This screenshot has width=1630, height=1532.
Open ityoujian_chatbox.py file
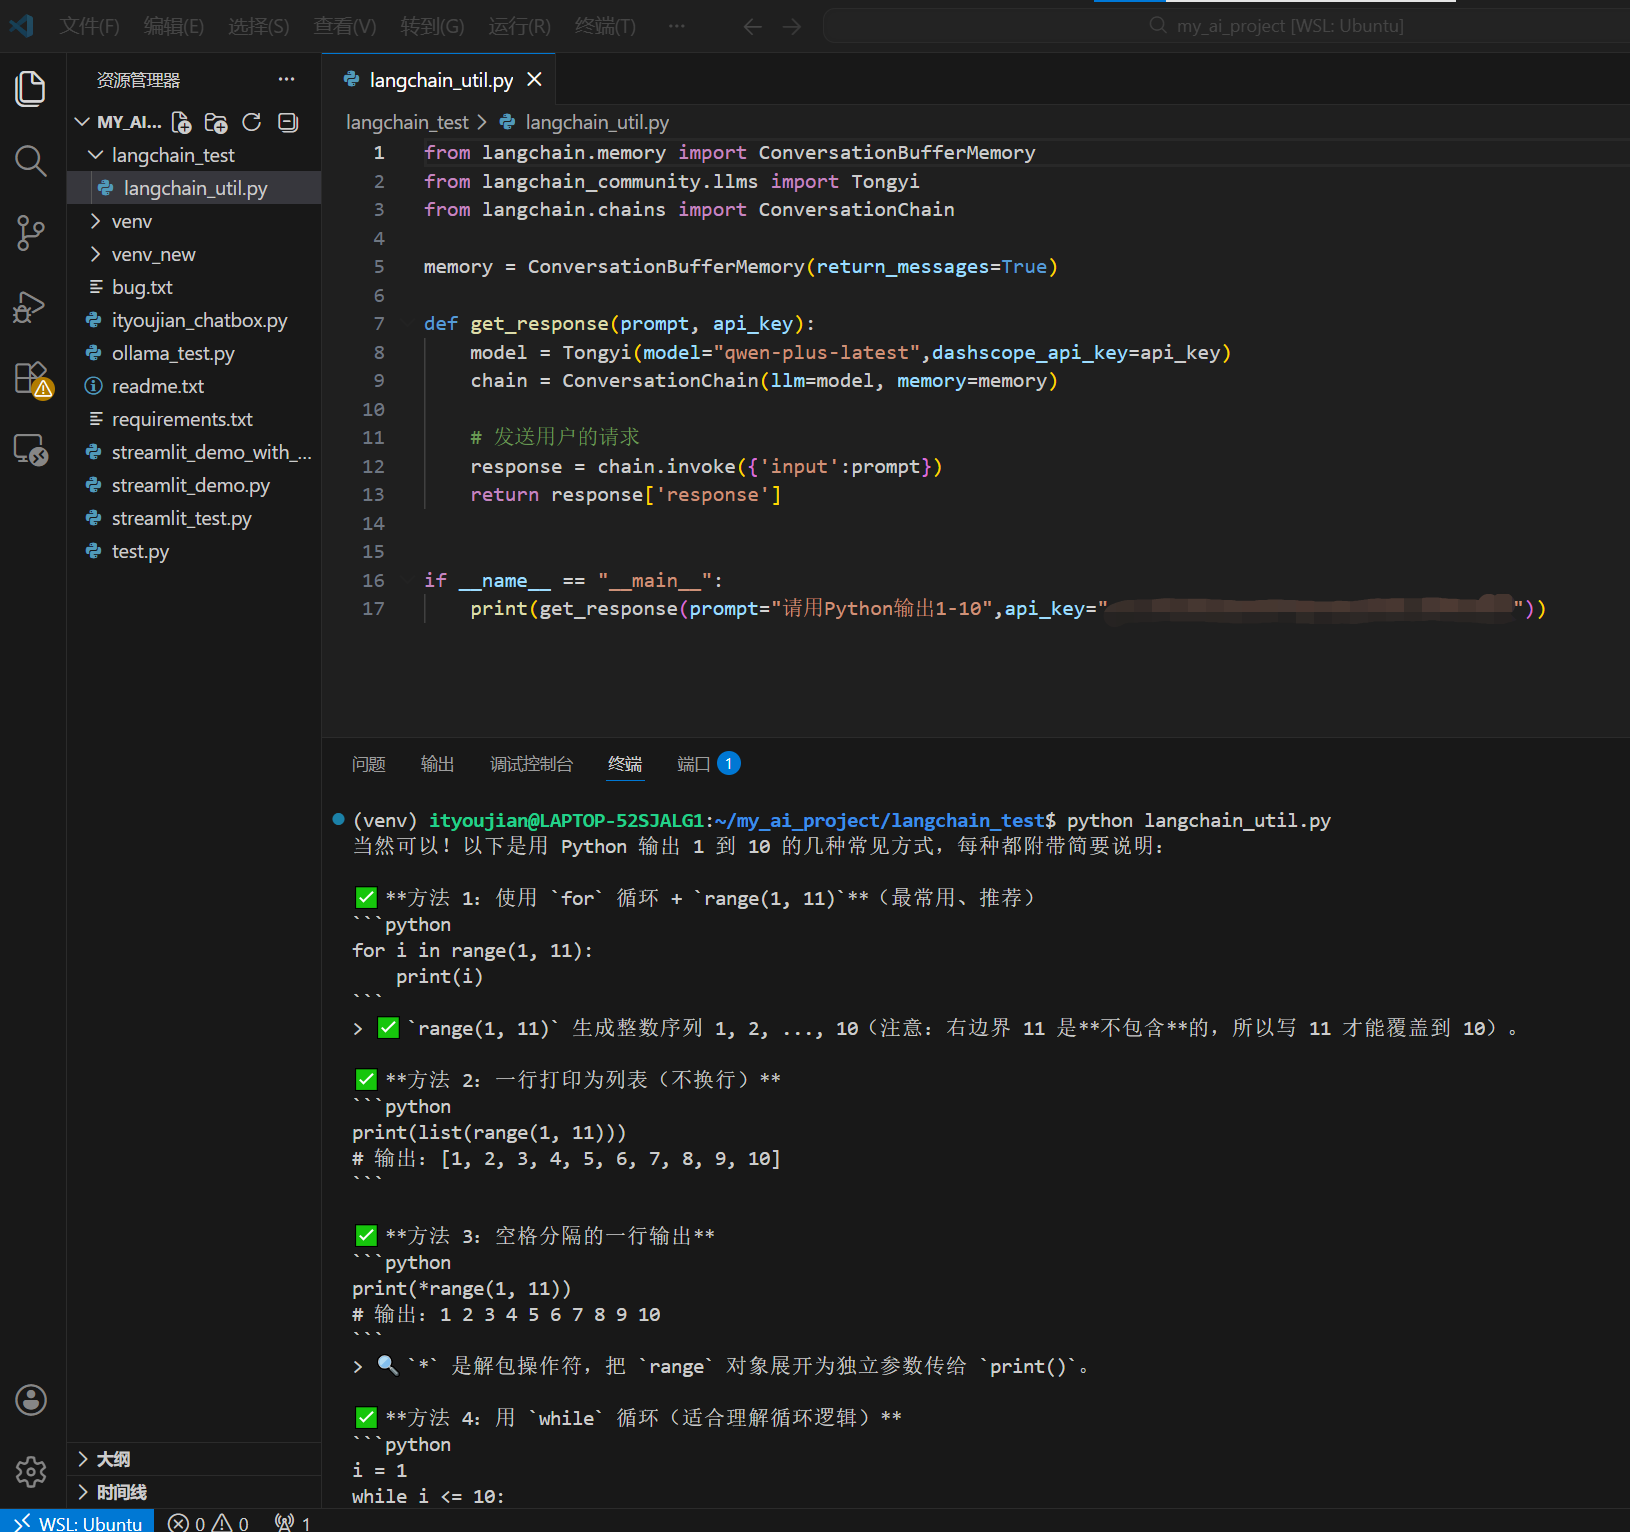[x=194, y=320]
